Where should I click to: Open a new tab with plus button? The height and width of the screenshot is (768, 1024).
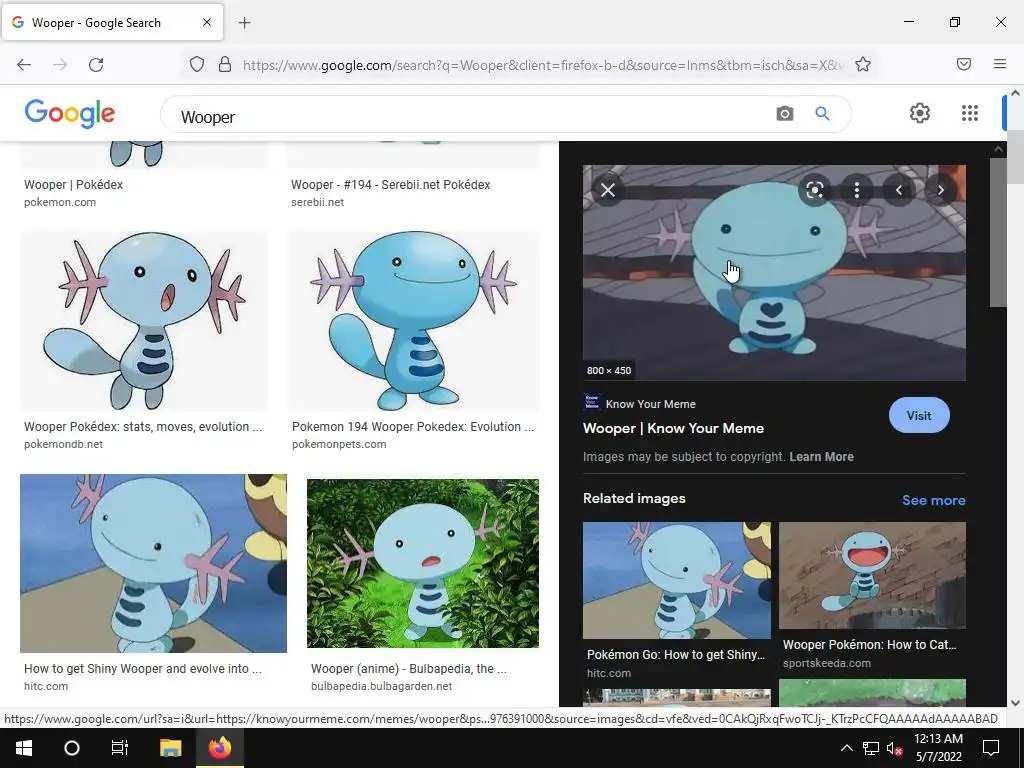pyautogui.click(x=244, y=23)
